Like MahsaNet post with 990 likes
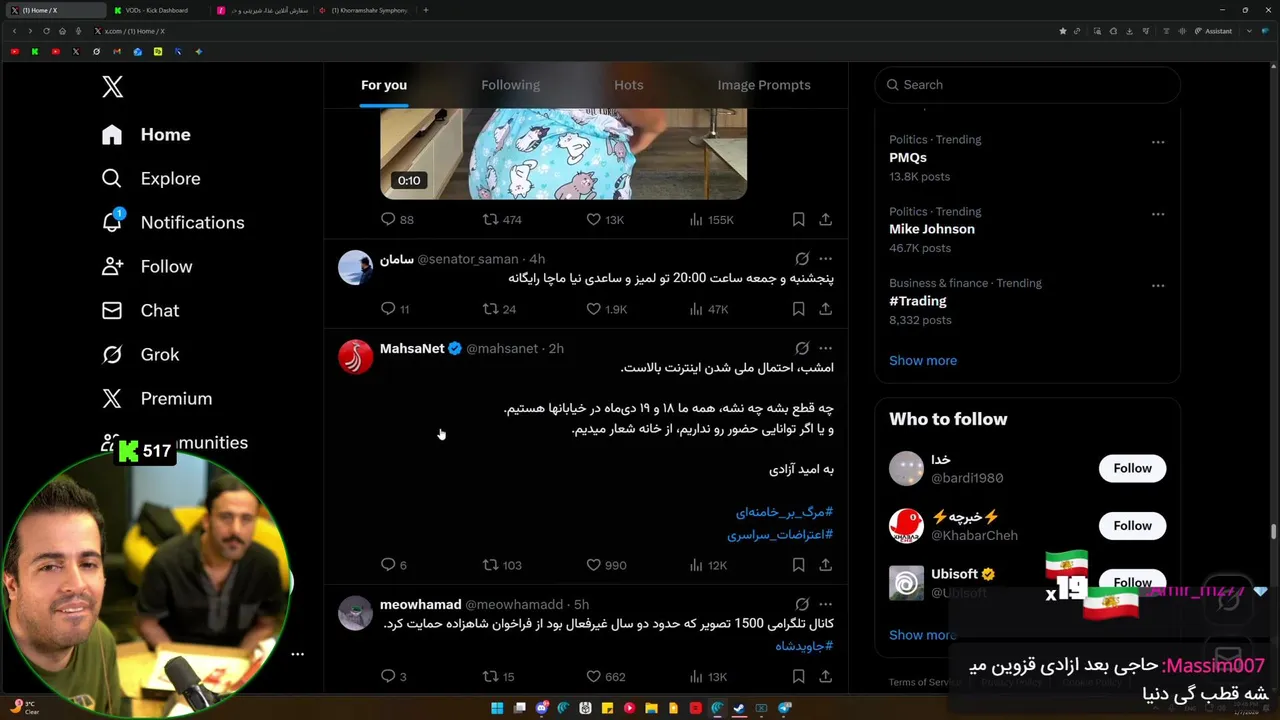Viewport: 1280px width, 720px height. tap(606, 565)
